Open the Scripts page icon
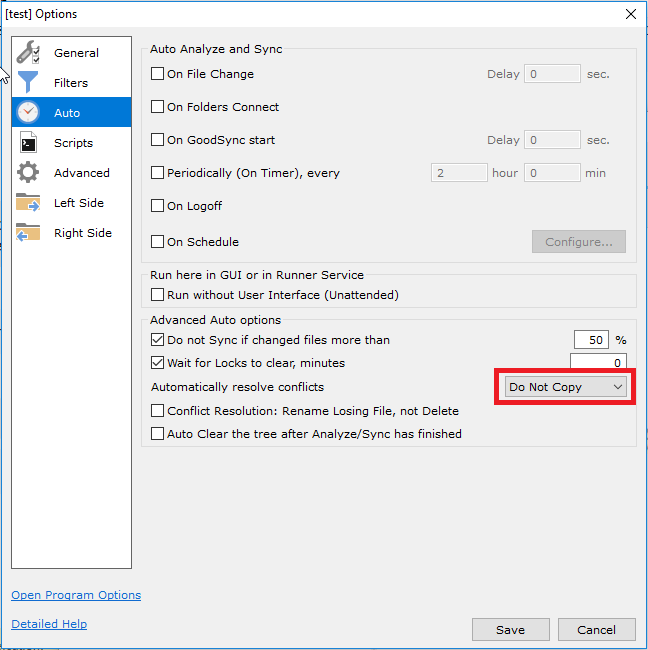Screen dimensions: 648x650 click(x=28, y=143)
